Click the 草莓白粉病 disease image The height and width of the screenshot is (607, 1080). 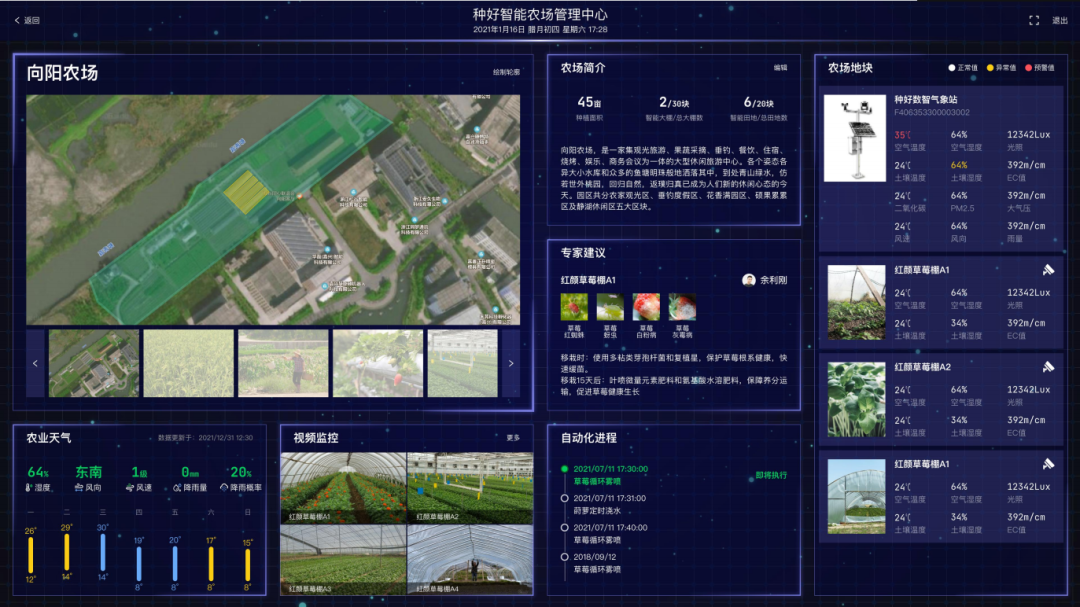pyautogui.click(x=646, y=307)
